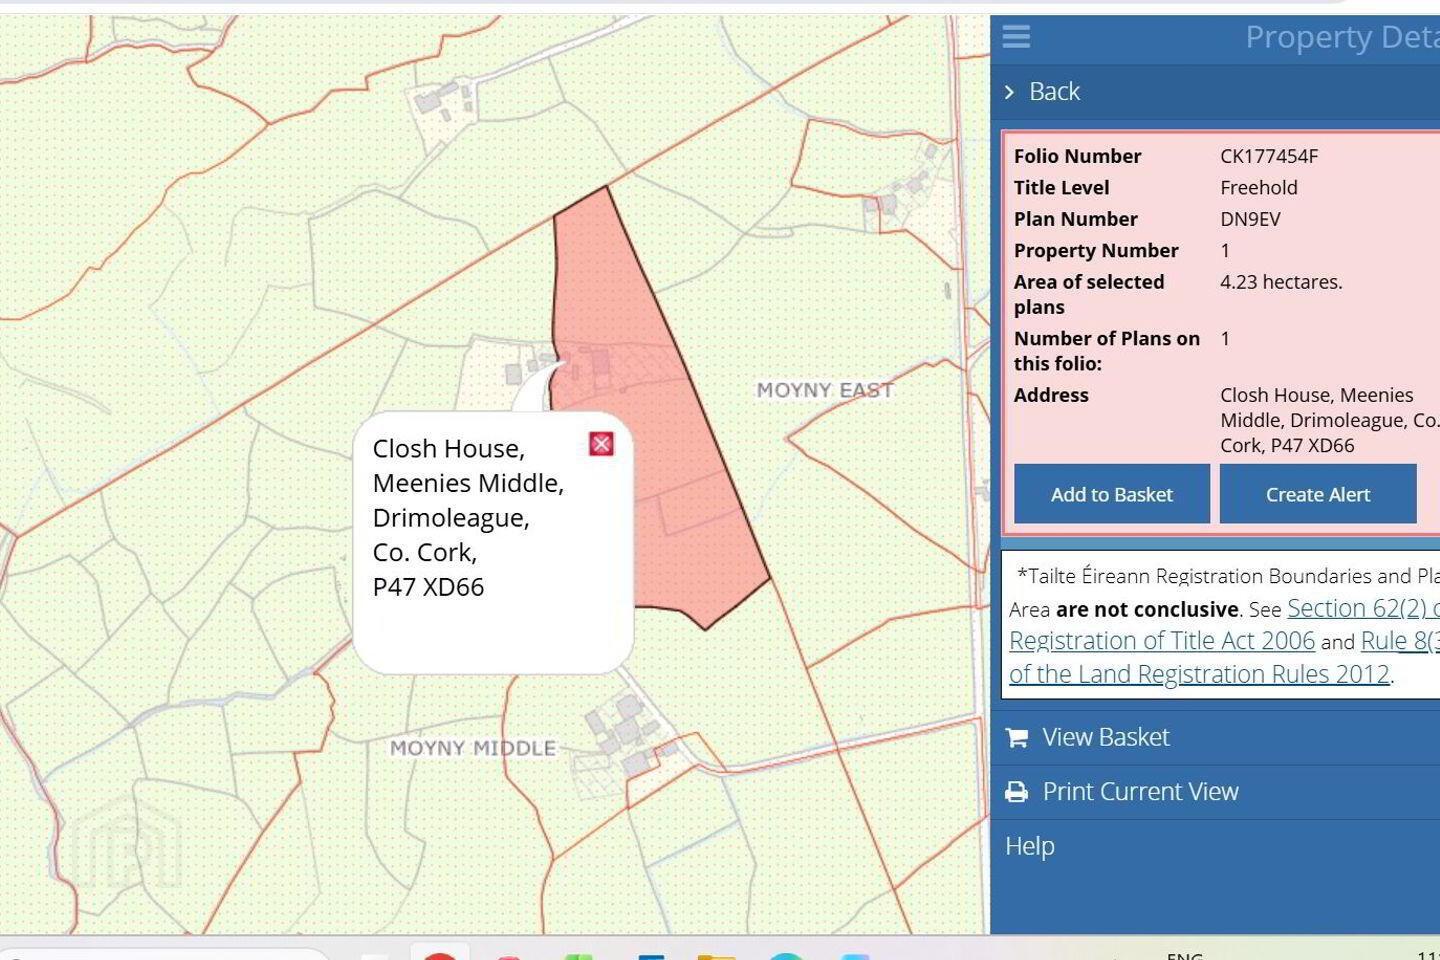This screenshot has height=960, width=1440.
Task: Click the printer icon
Action: point(1017,792)
